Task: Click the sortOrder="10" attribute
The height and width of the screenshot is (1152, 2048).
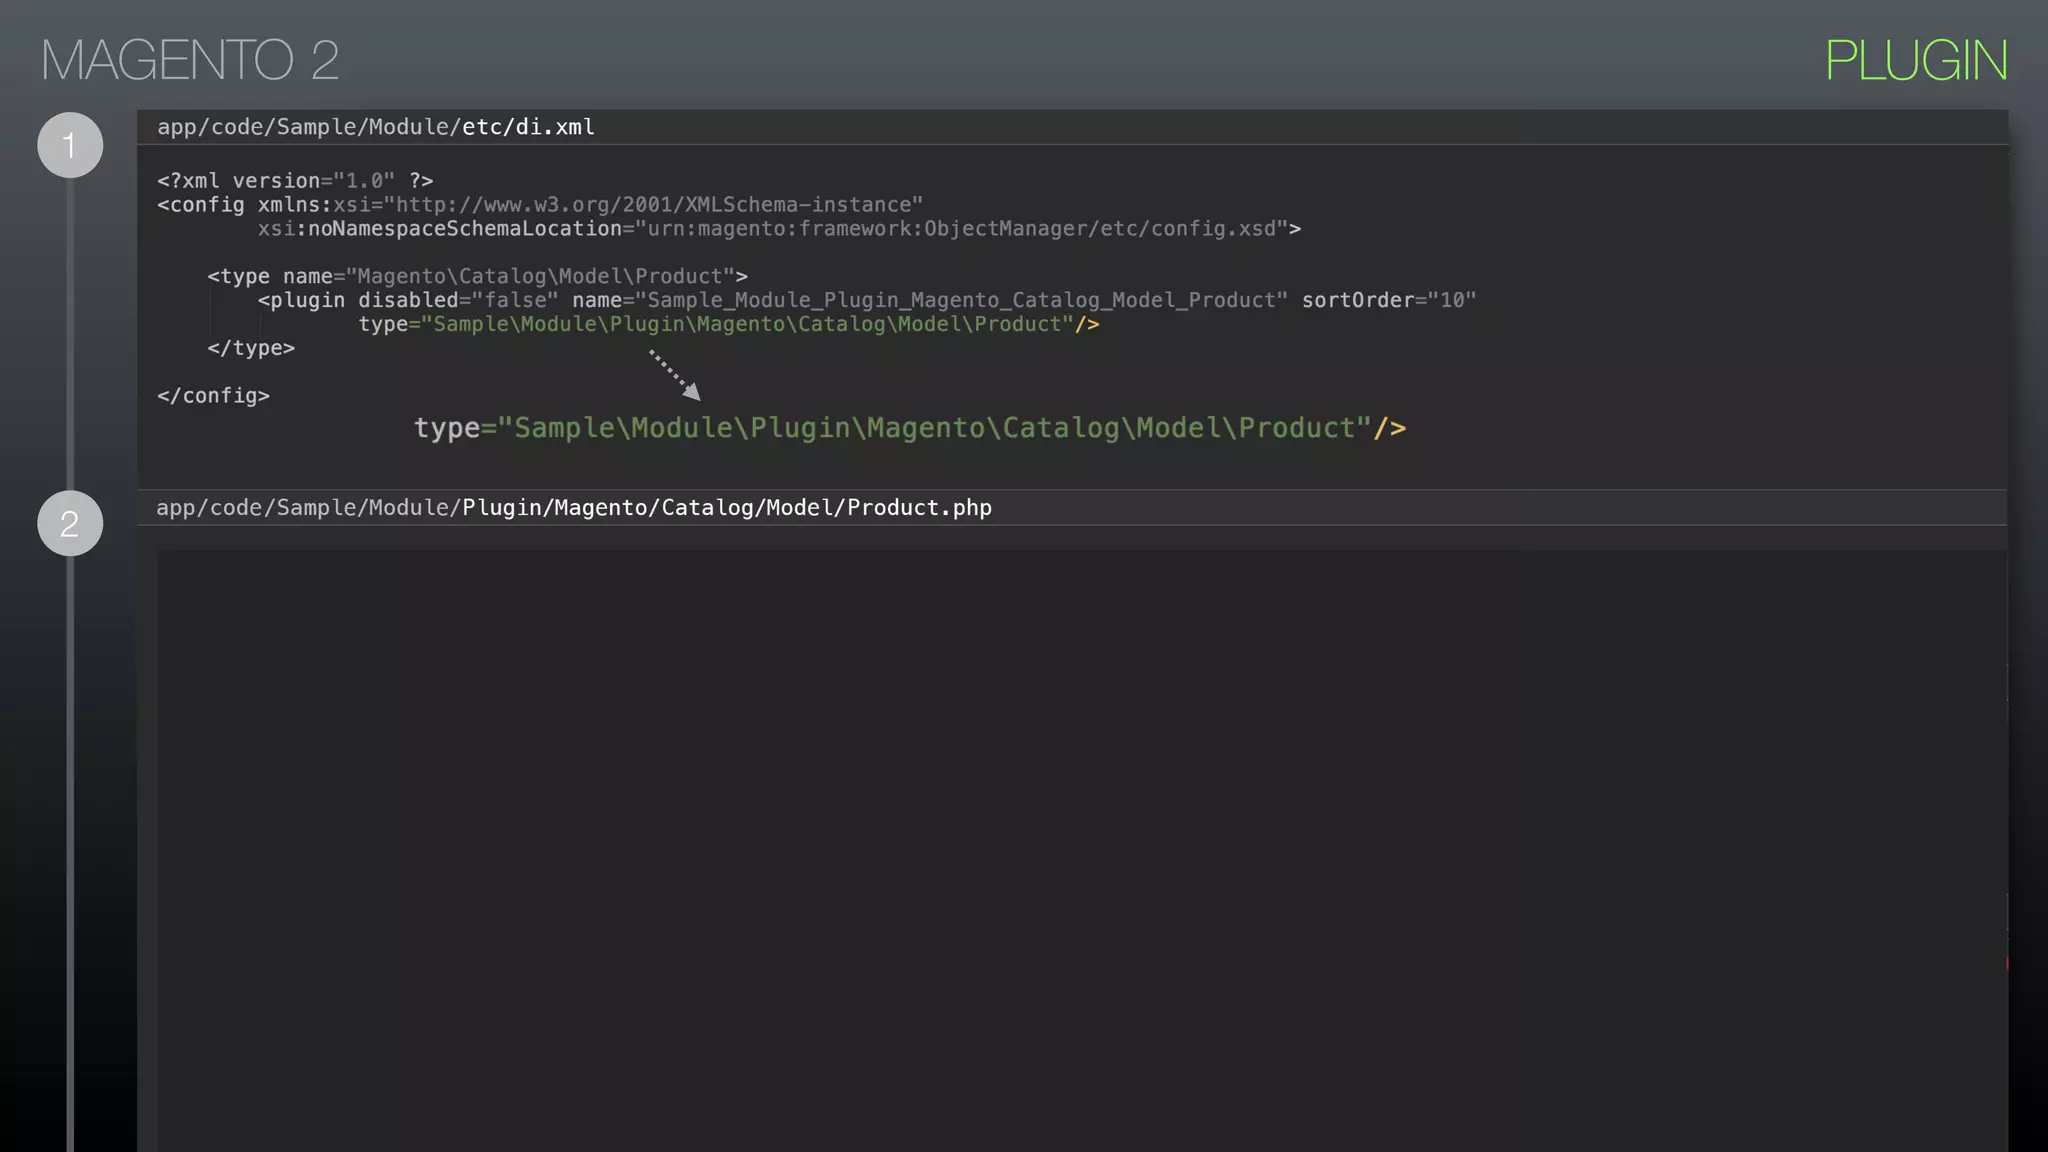Action: coord(1389,300)
